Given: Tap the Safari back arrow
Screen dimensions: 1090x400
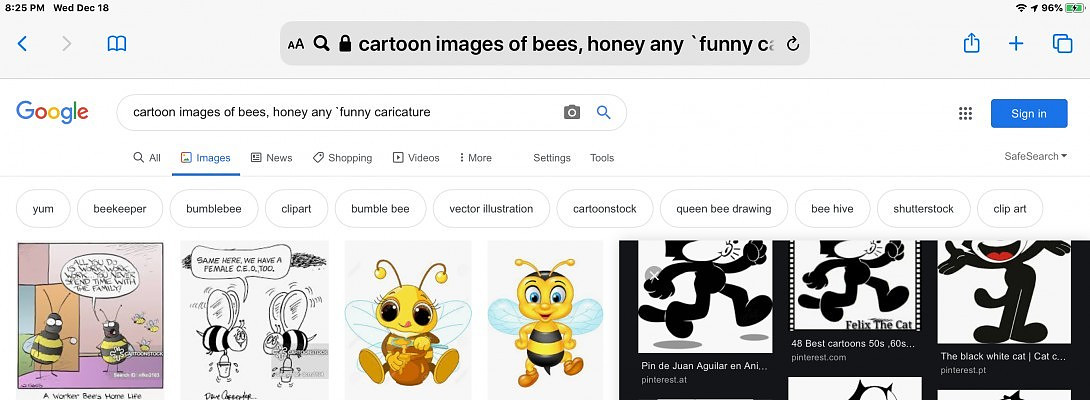Looking at the screenshot, I should [x=22, y=44].
